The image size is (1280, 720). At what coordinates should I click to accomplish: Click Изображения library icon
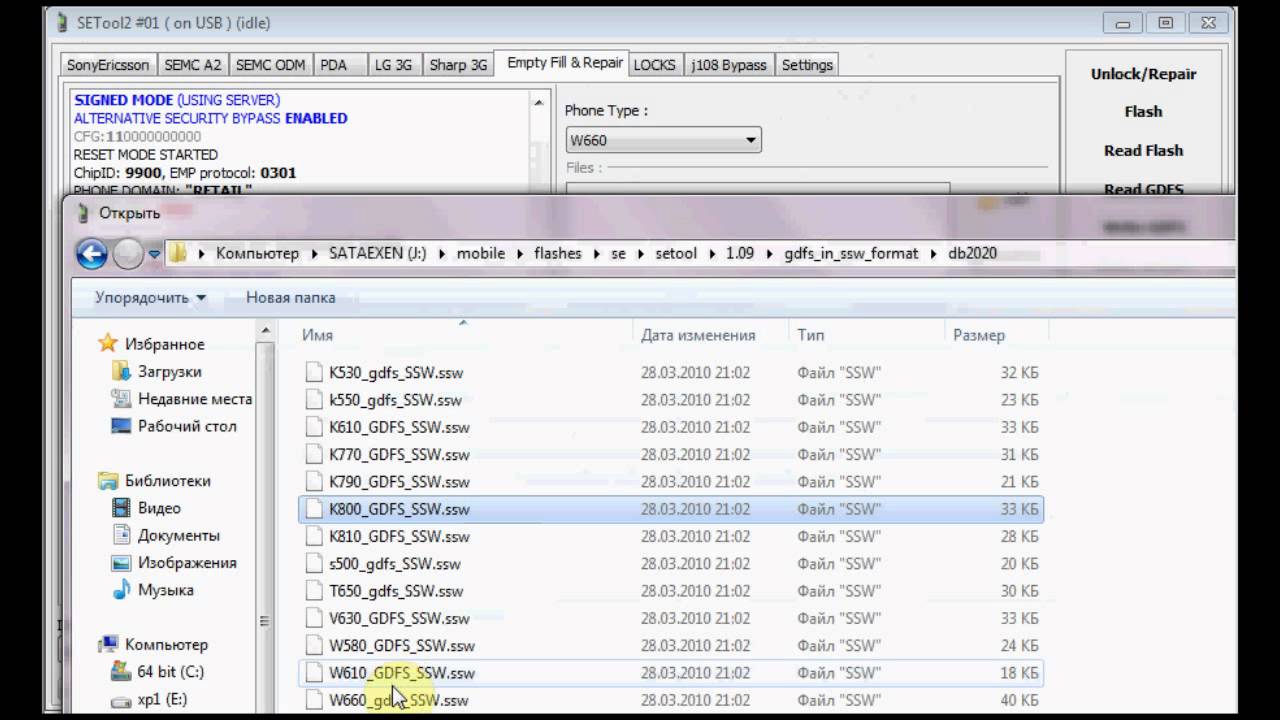pos(121,562)
